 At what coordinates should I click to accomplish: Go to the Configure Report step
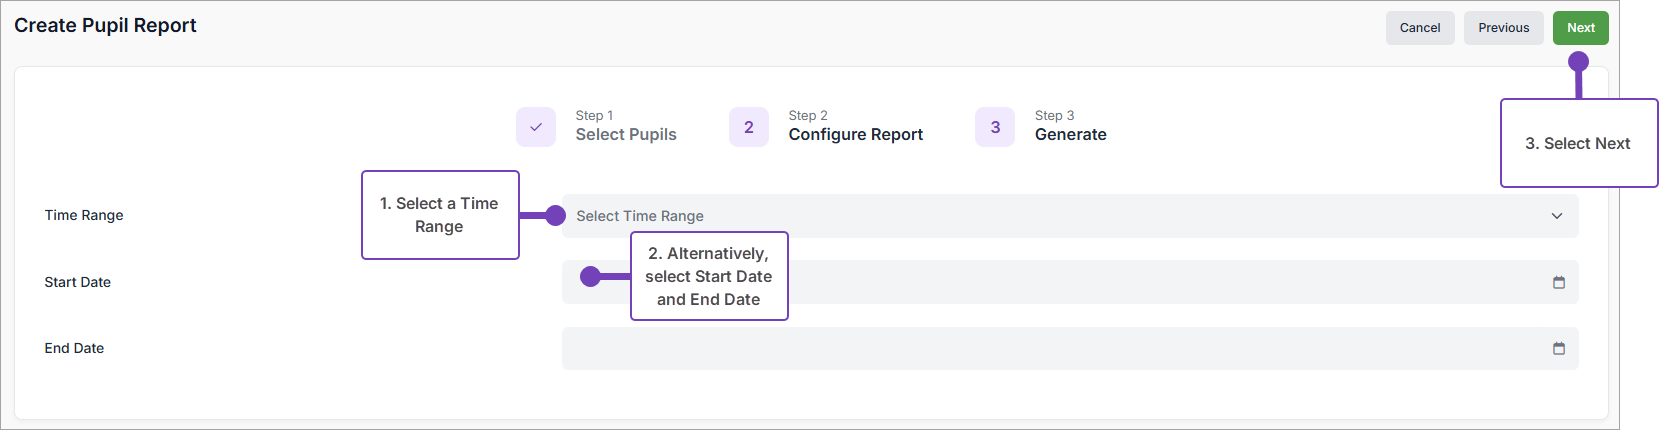[855, 134]
